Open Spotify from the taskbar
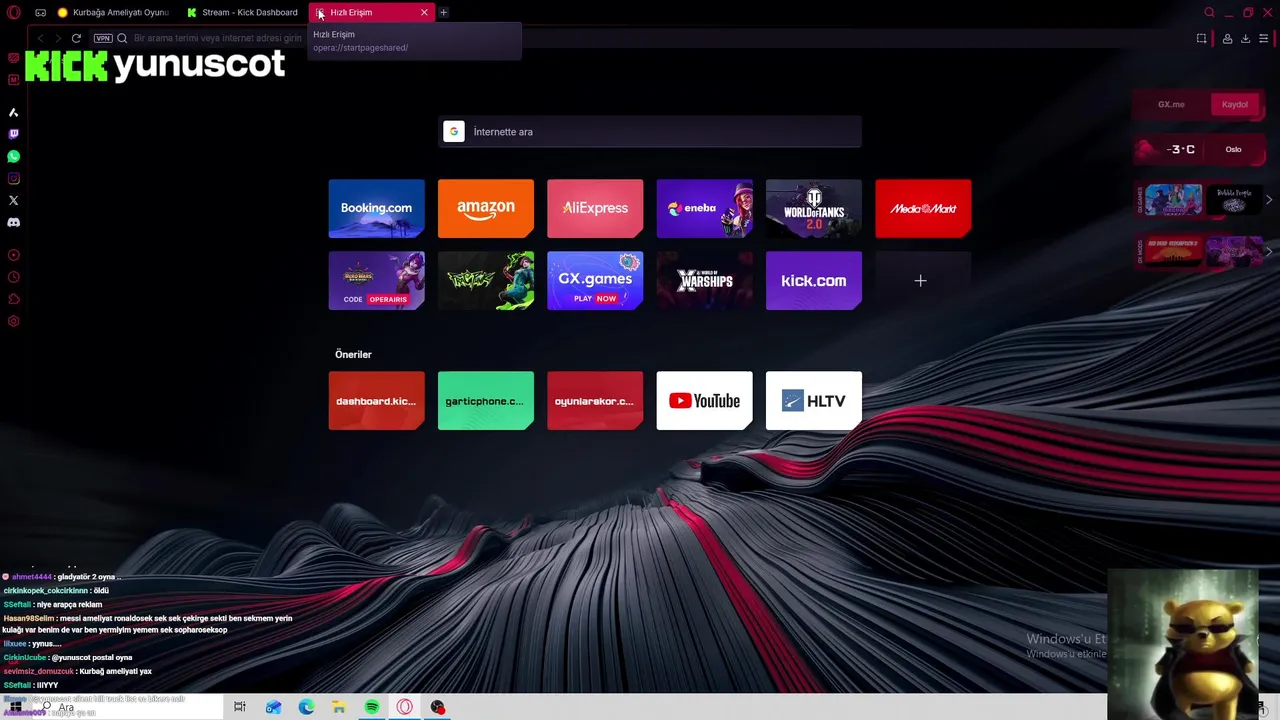1280x720 pixels. click(x=372, y=707)
